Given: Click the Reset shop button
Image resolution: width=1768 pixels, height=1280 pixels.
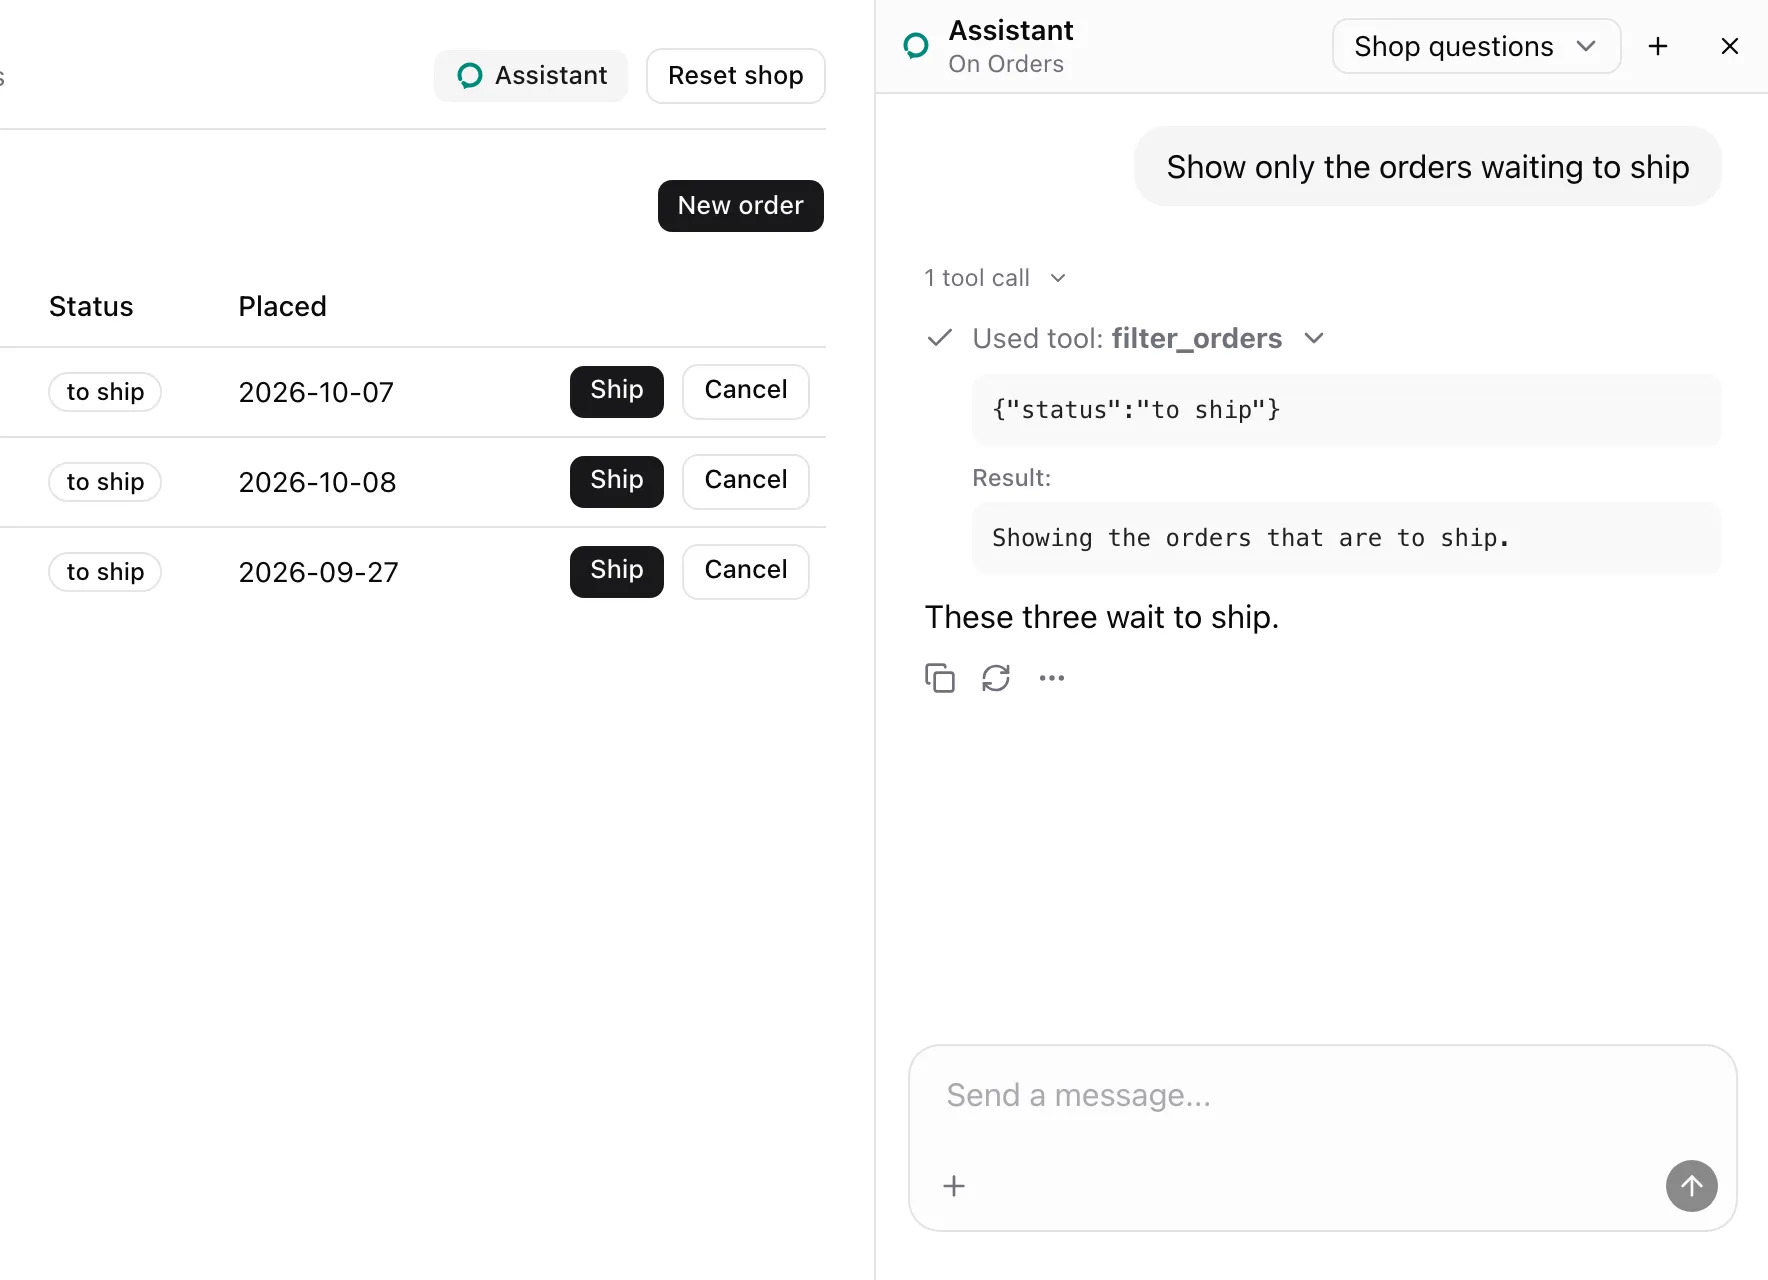Looking at the screenshot, I should (736, 76).
